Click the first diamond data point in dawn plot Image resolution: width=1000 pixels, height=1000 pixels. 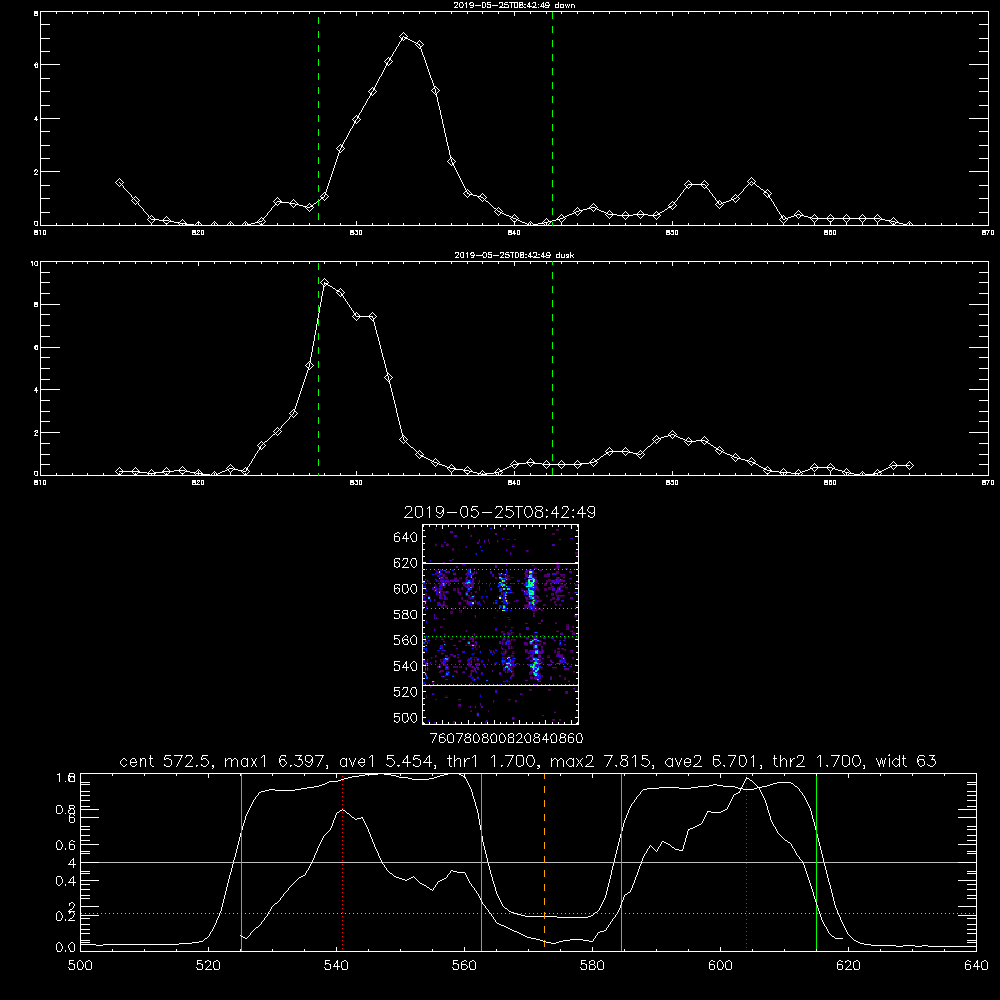[119, 182]
